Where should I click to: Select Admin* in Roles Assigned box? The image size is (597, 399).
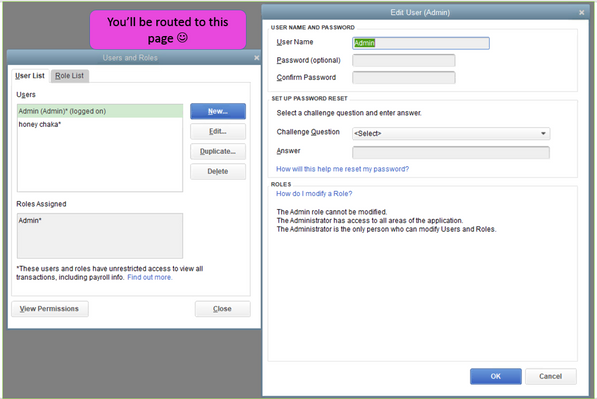30,220
